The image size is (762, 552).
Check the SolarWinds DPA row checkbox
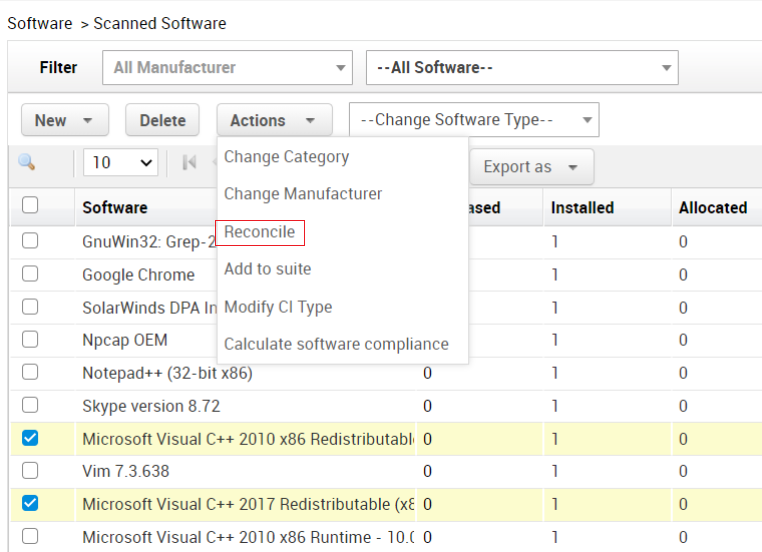(x=30, y=307)
